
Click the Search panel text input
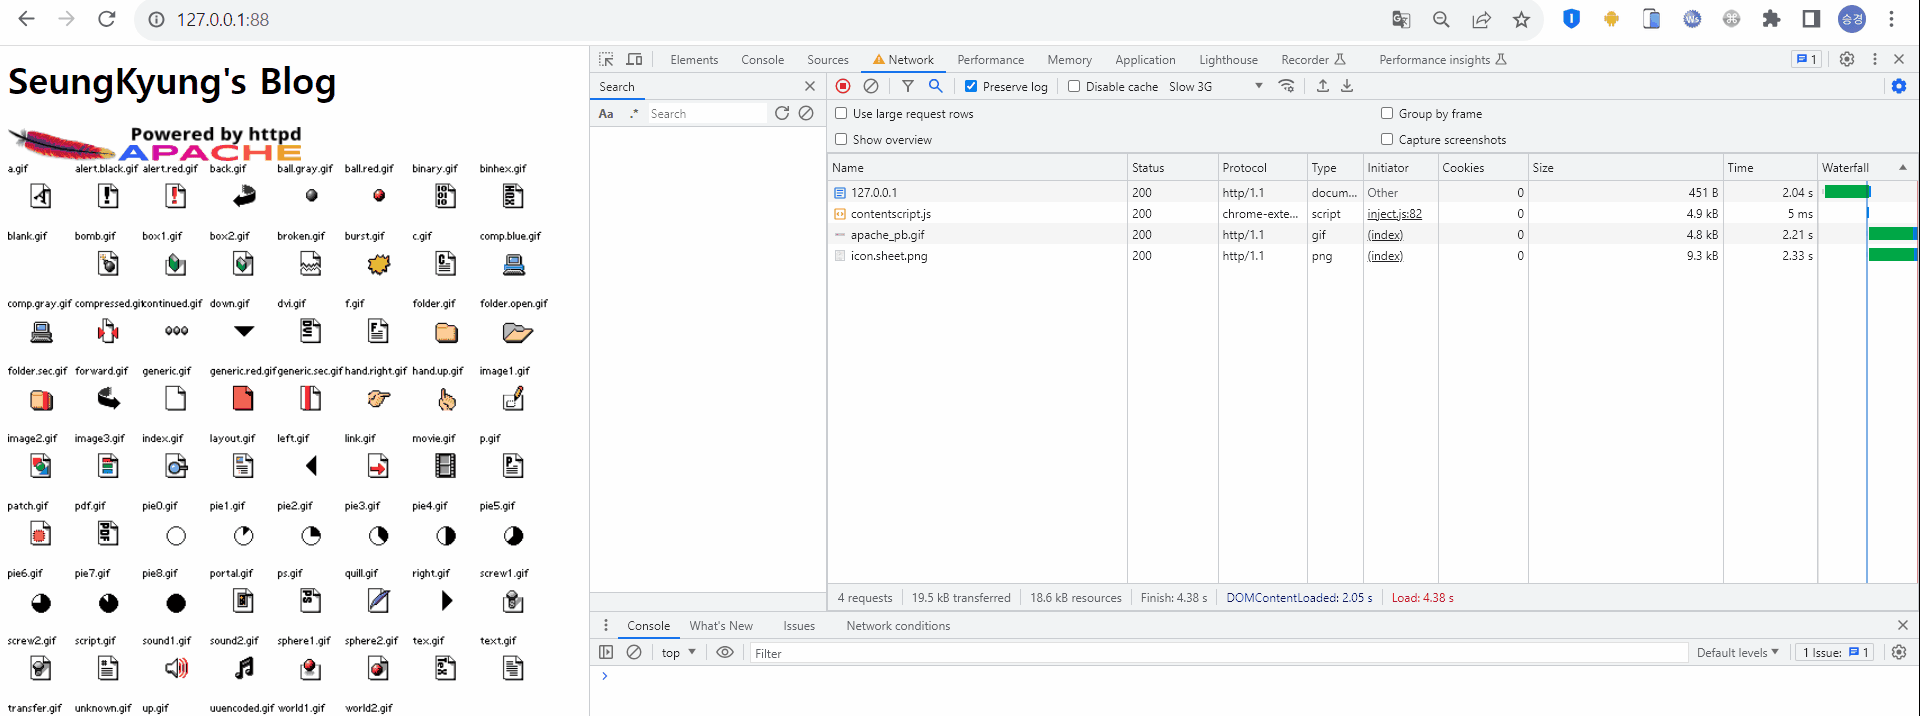tap(706, 113)
